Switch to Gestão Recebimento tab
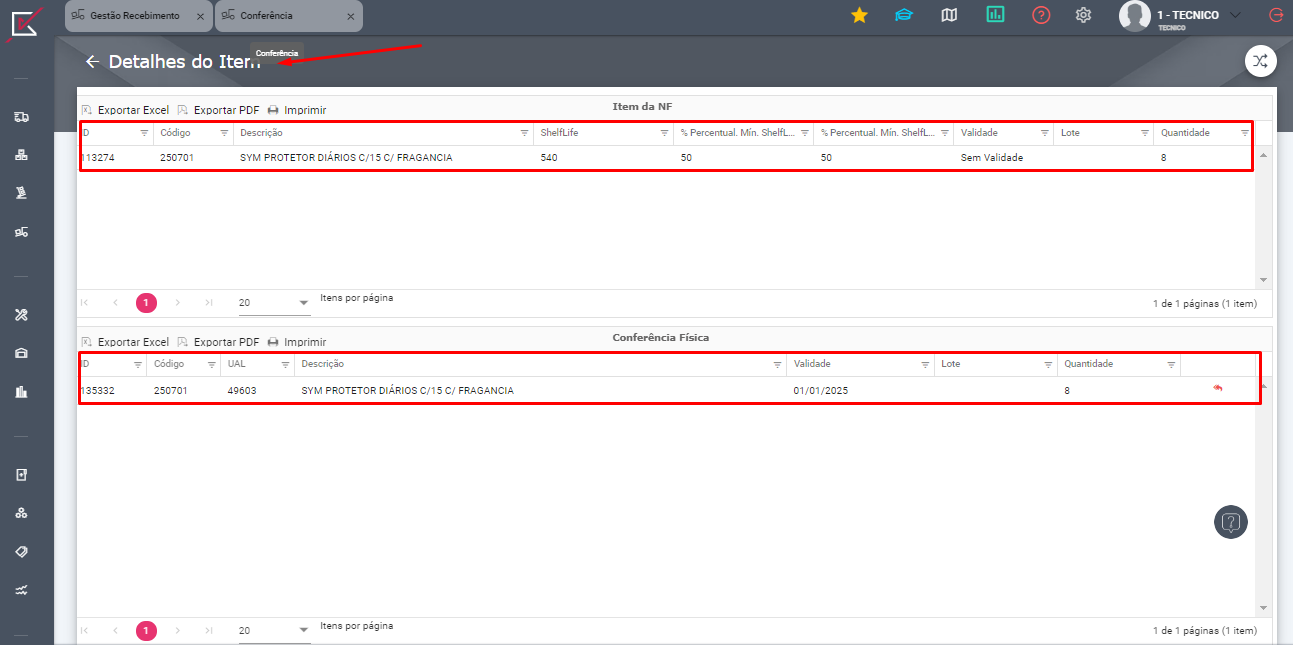The image size is (1293, 645). (134, 16)
